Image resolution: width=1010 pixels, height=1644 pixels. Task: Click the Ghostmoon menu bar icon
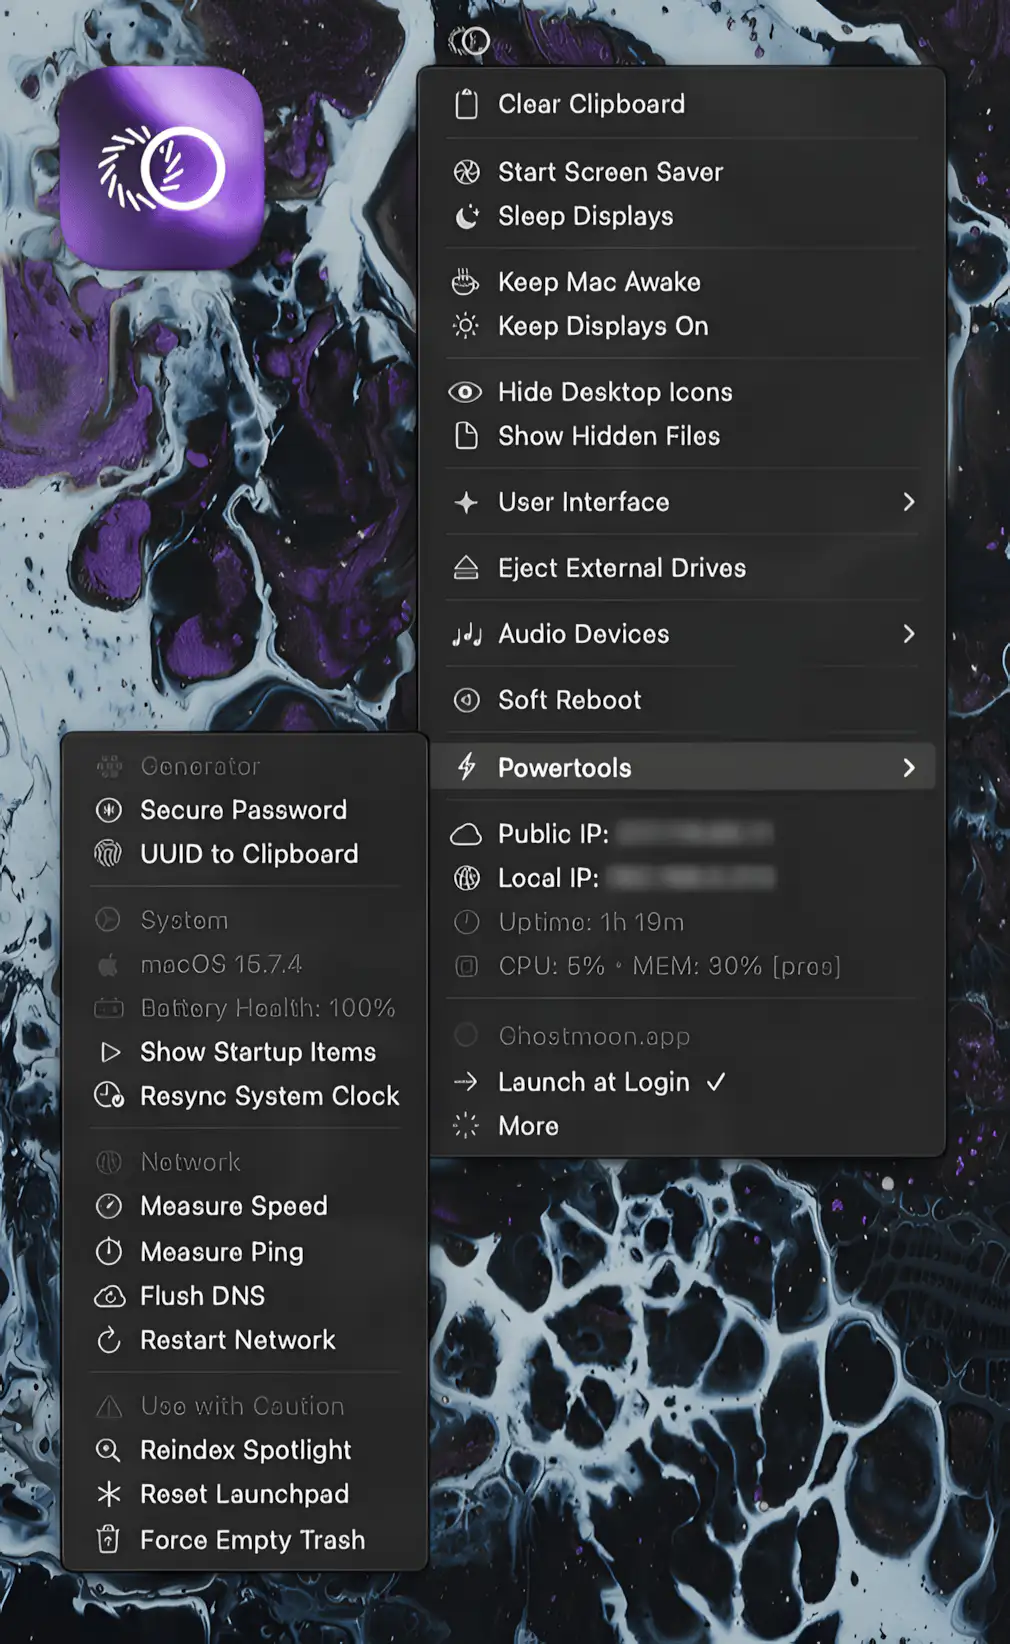point(469,41)
